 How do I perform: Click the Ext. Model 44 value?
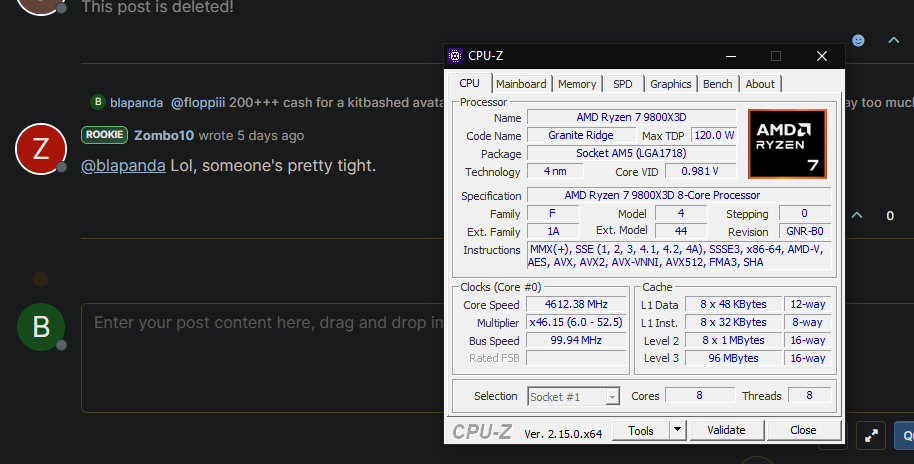tap(681, 231)
